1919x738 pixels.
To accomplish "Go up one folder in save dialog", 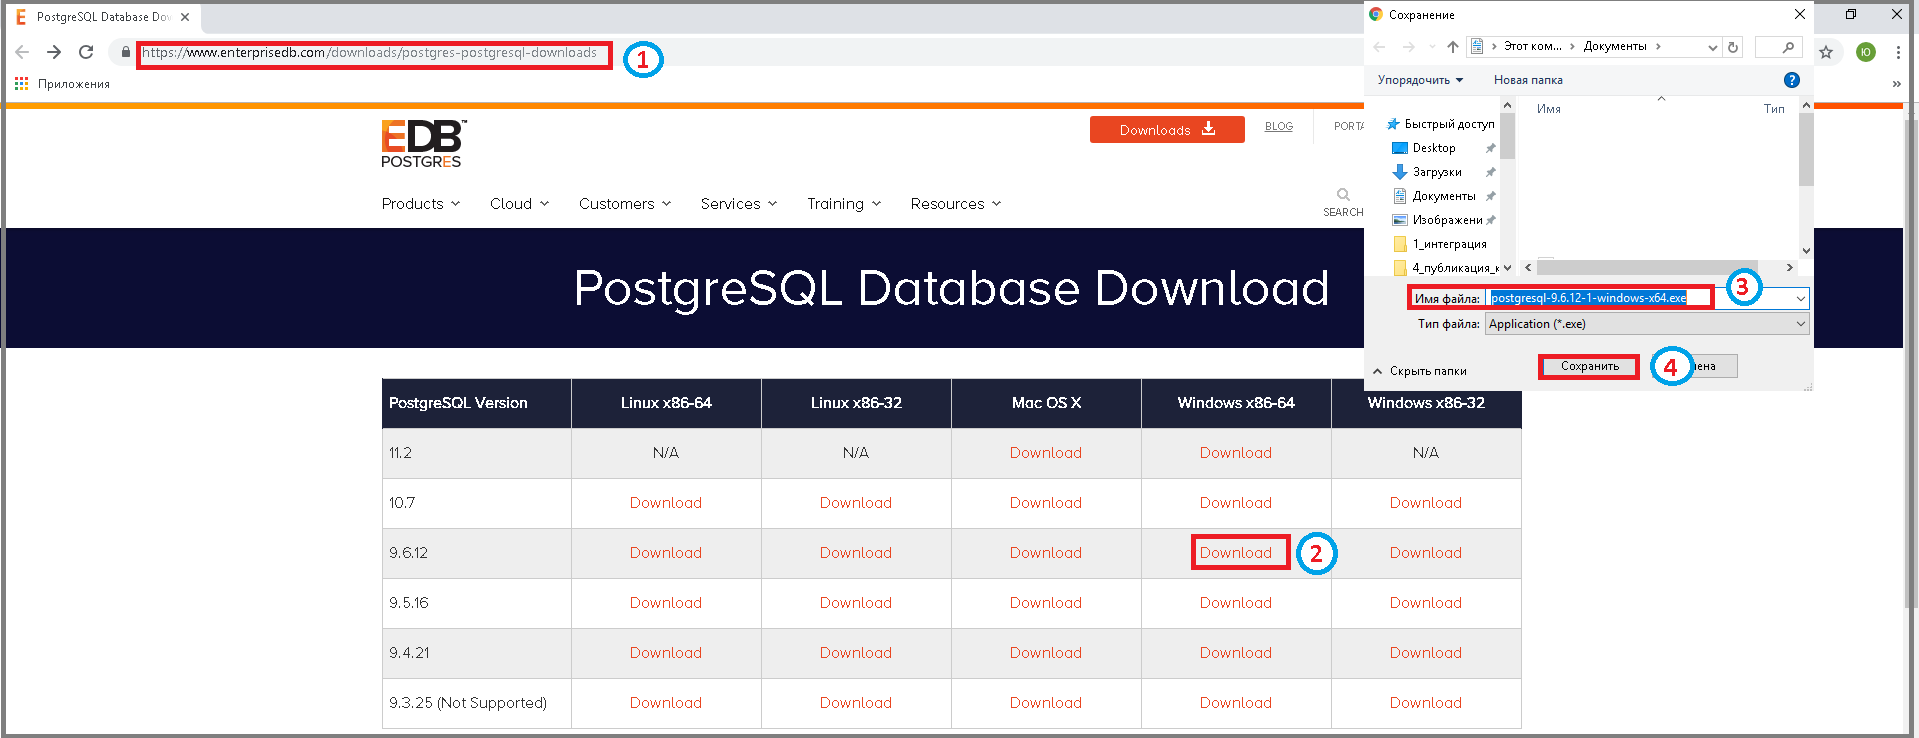I will tap(1453, 47).
